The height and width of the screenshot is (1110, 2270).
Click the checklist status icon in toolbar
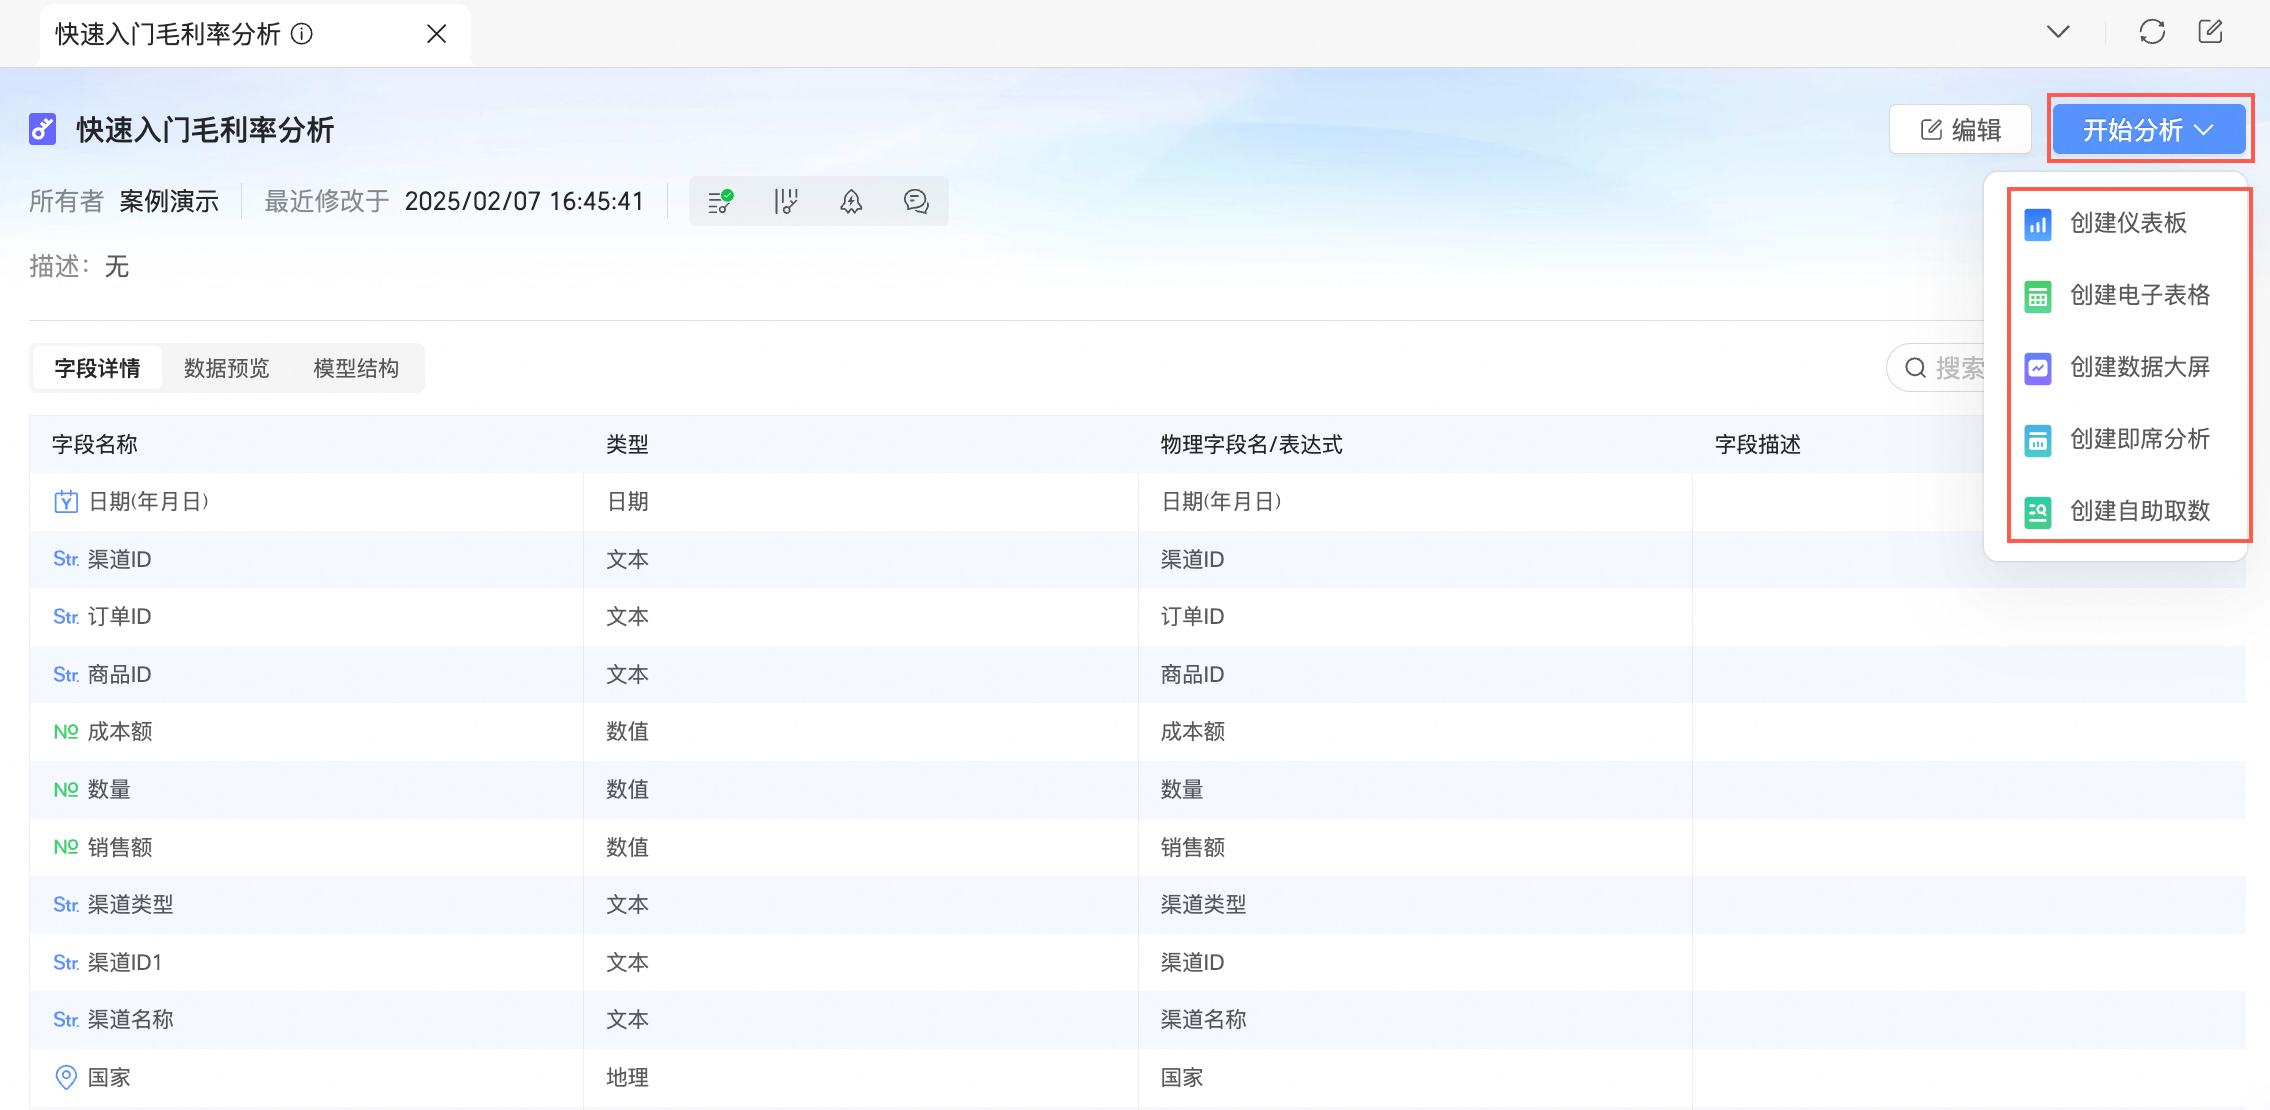point(720,201)
